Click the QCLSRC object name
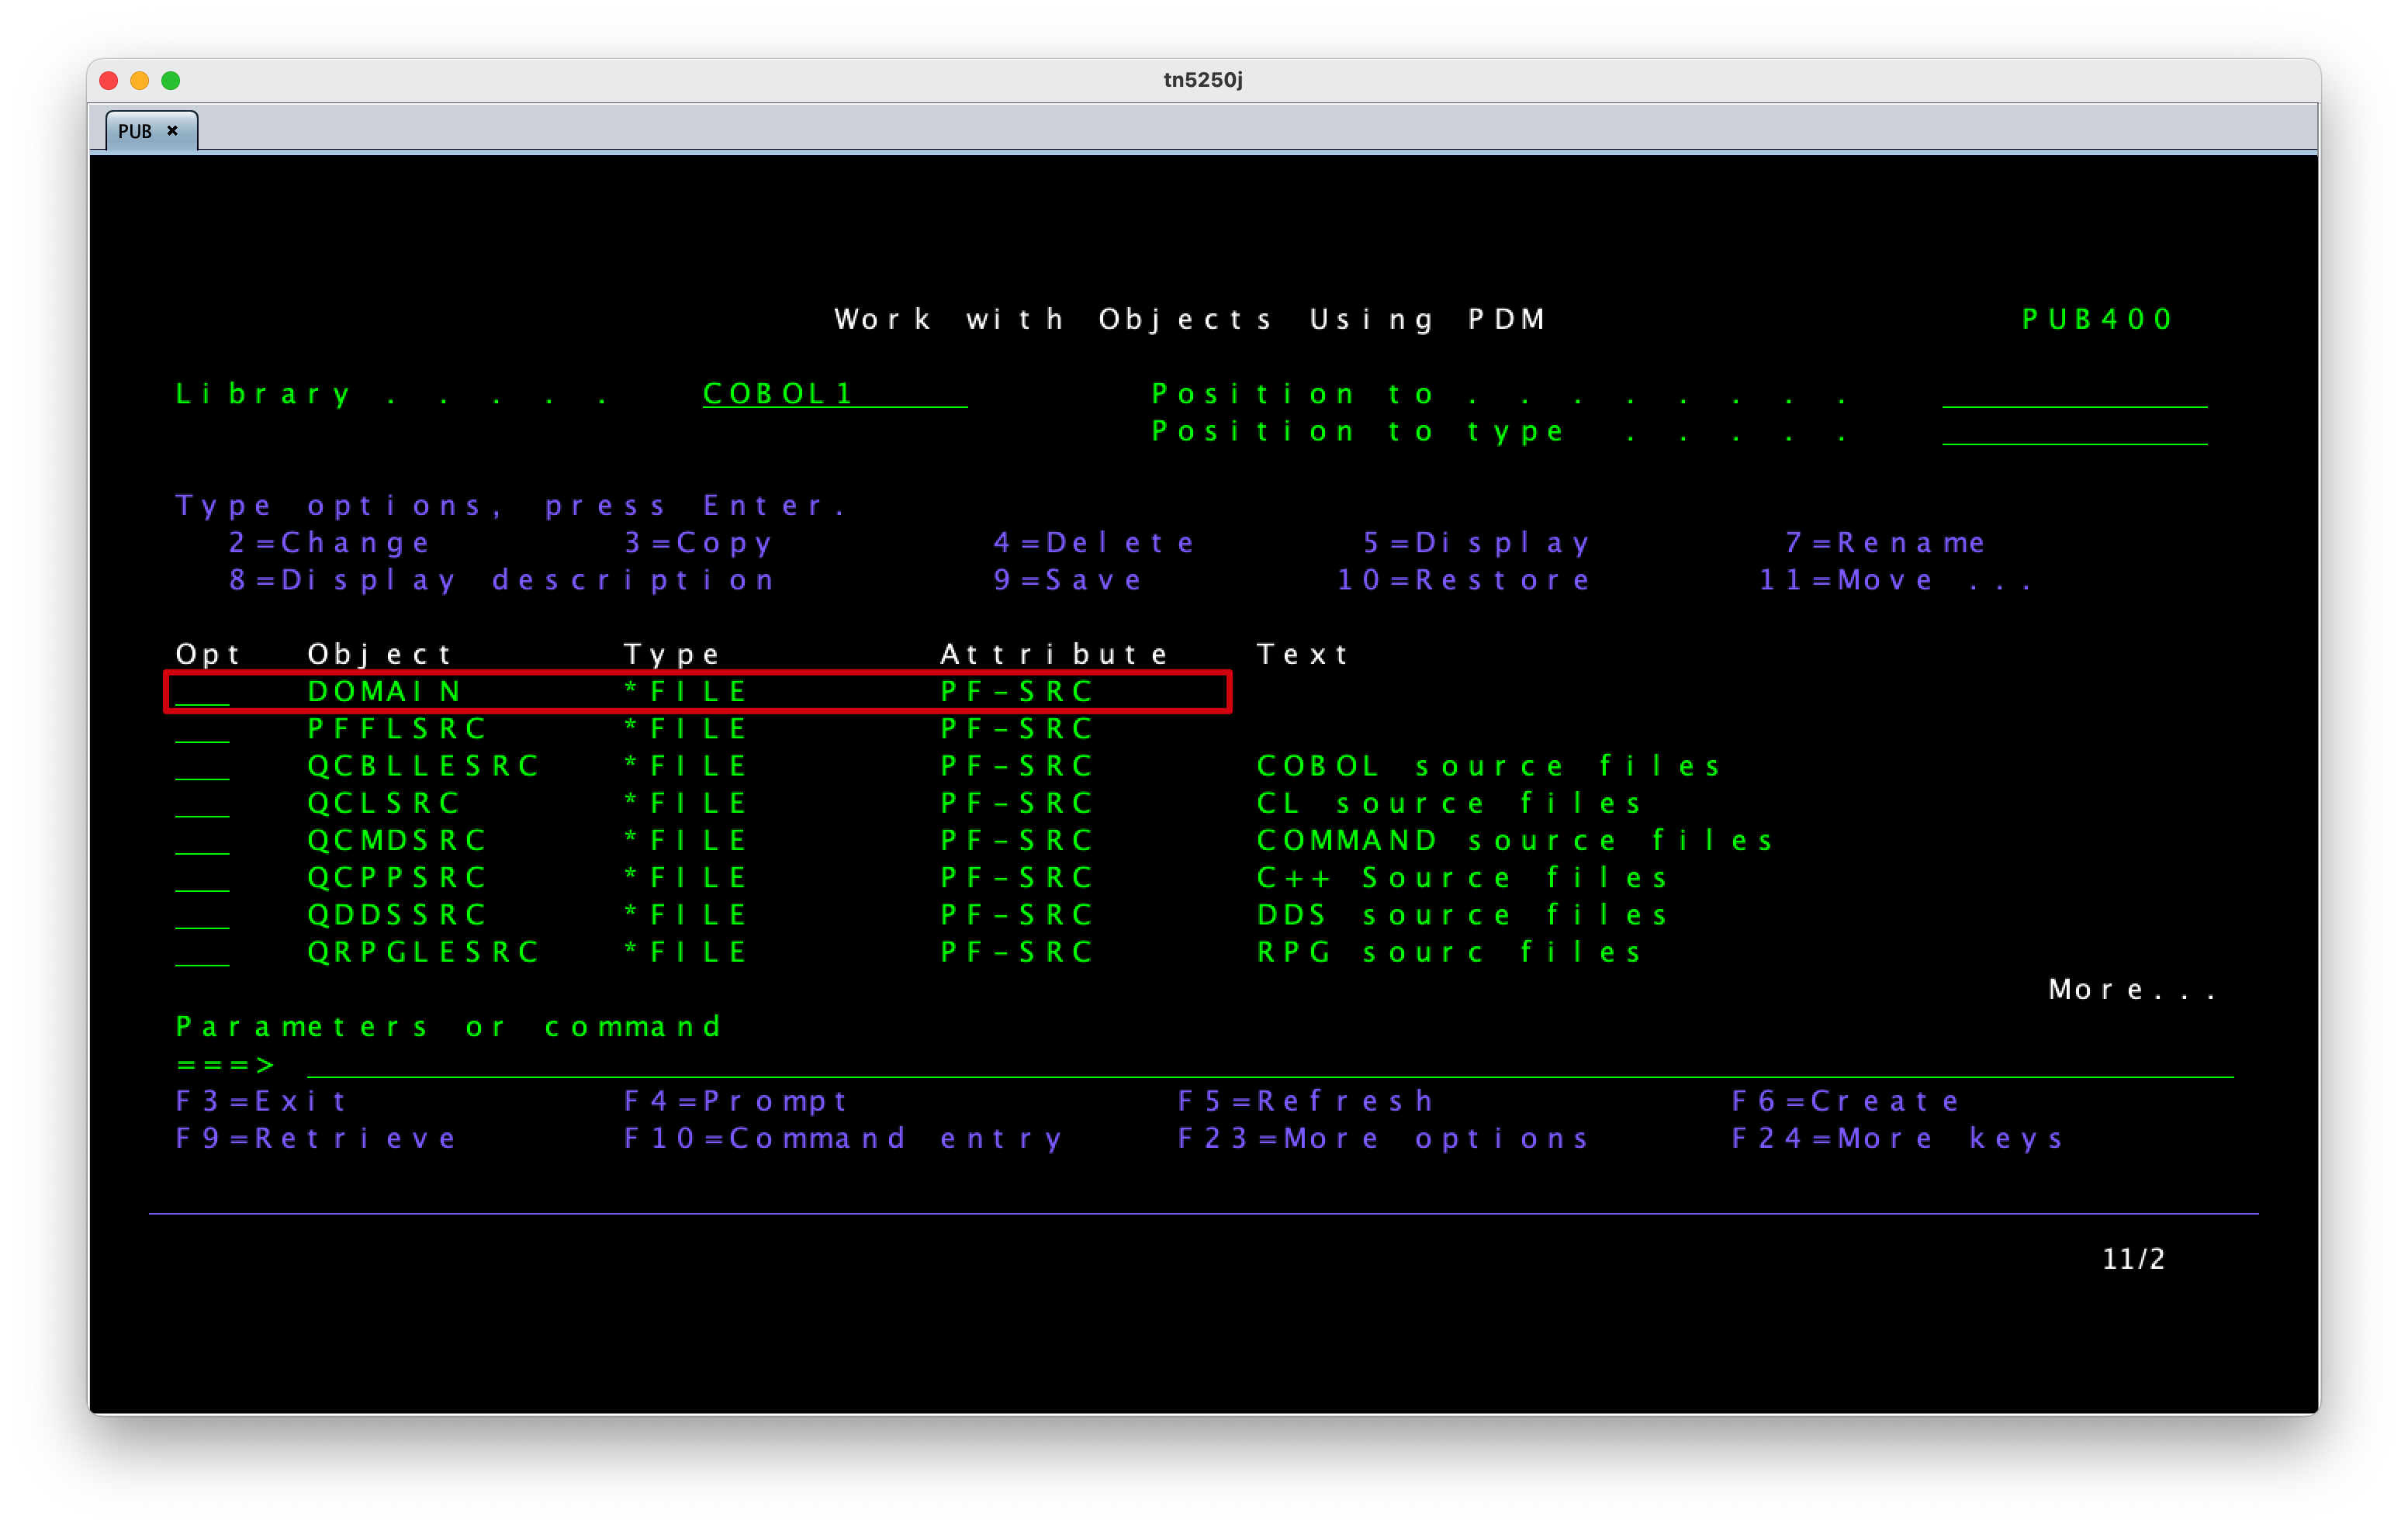 click(383, 803)
